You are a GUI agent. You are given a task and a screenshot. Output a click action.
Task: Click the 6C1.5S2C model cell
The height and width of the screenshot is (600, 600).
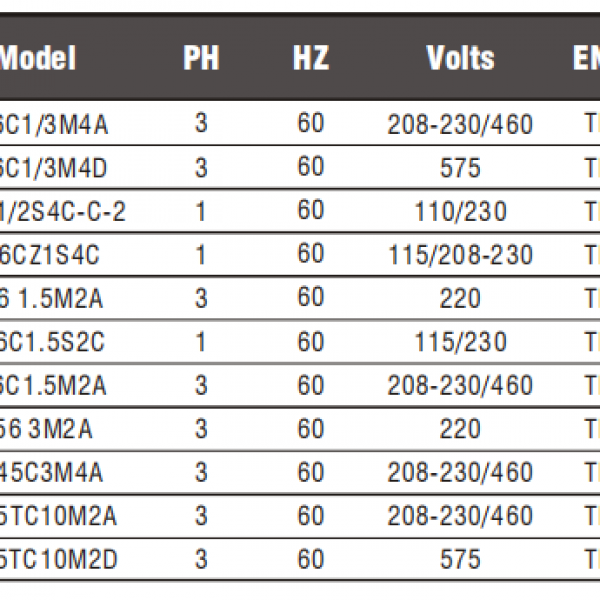pyautogui.click(x=52, y=342)
